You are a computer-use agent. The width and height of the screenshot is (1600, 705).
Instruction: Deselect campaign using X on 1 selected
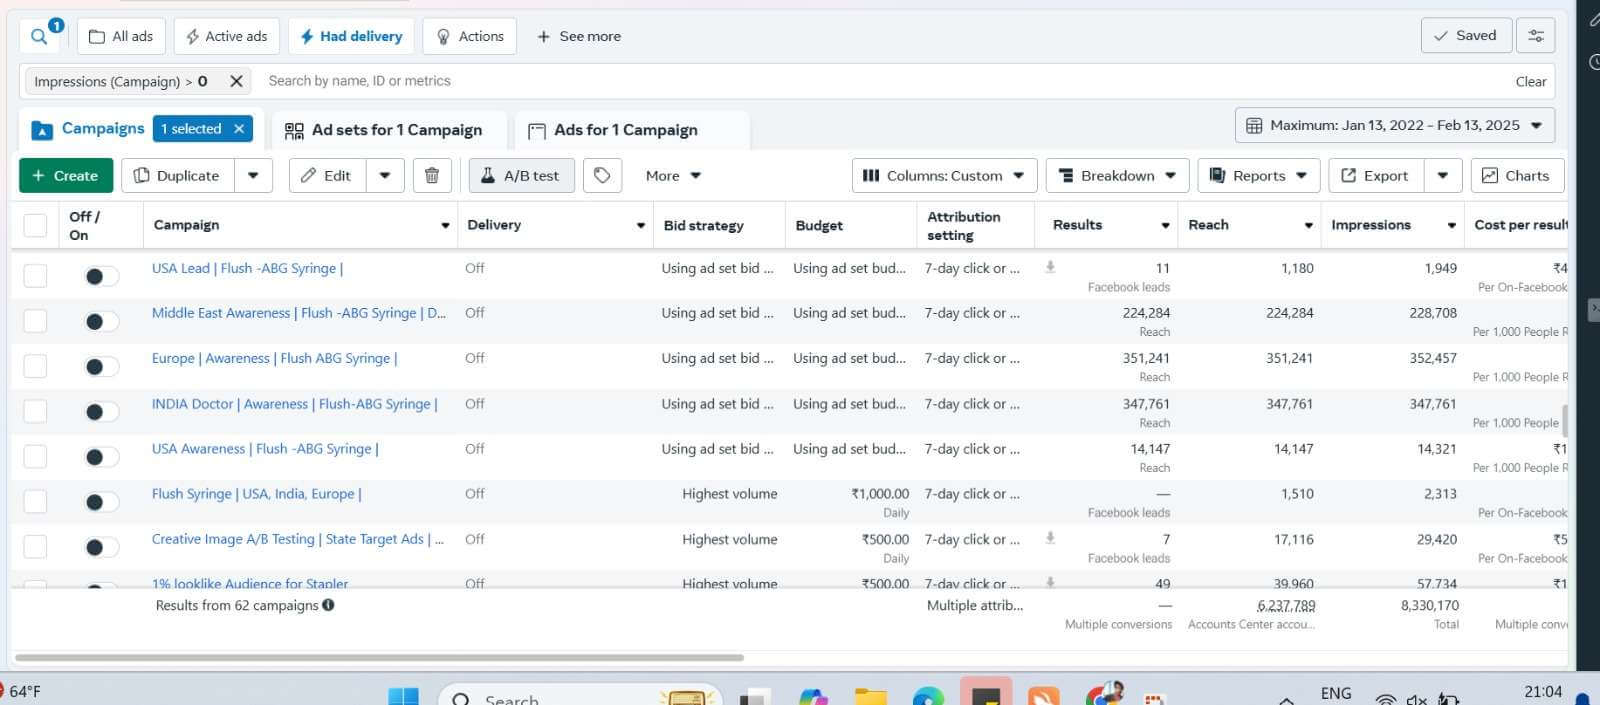pyautogui.click(x=239, y=129)
